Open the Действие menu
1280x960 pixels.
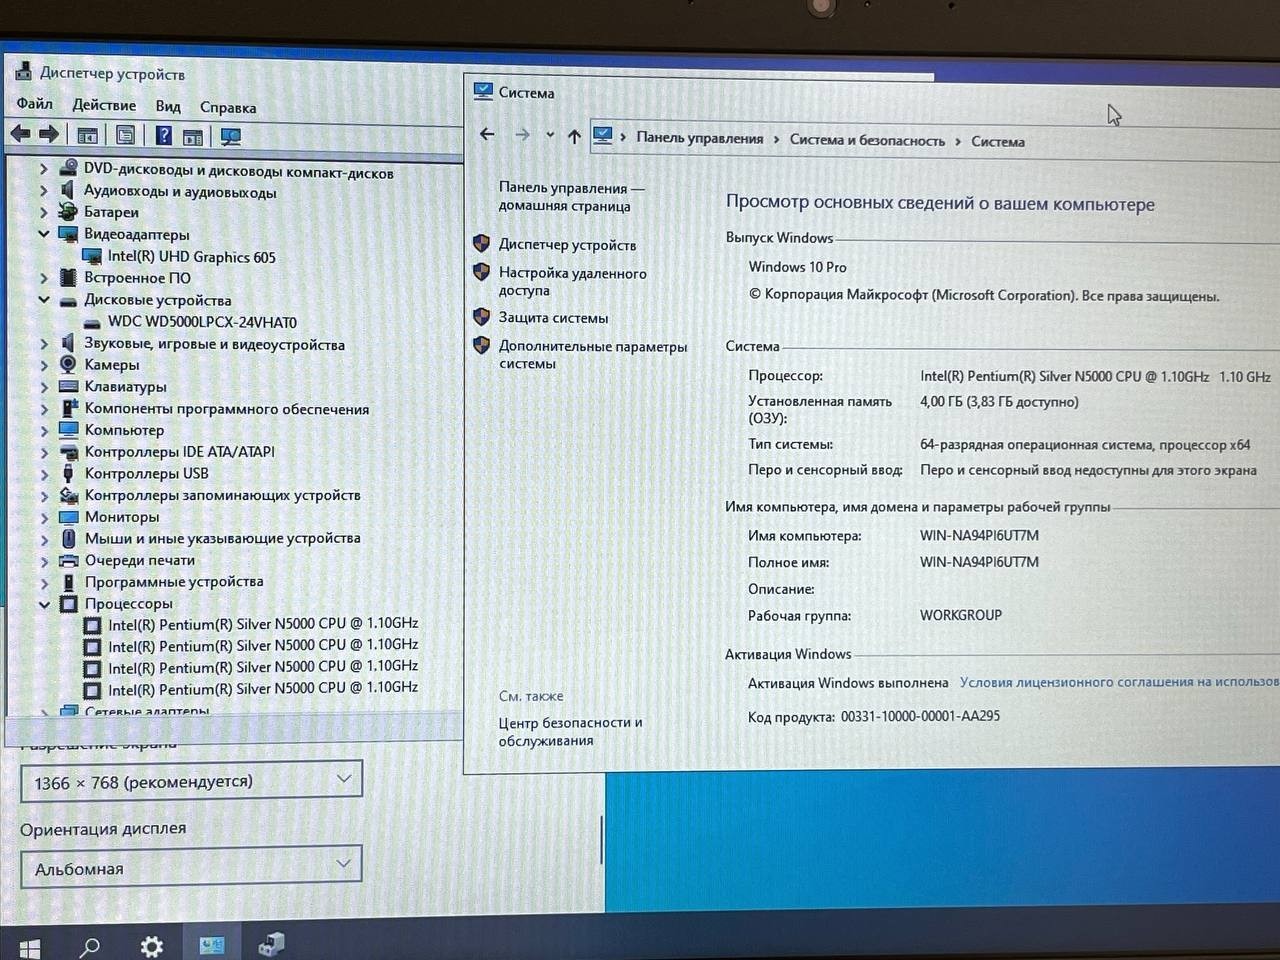(x=104, y=105)
